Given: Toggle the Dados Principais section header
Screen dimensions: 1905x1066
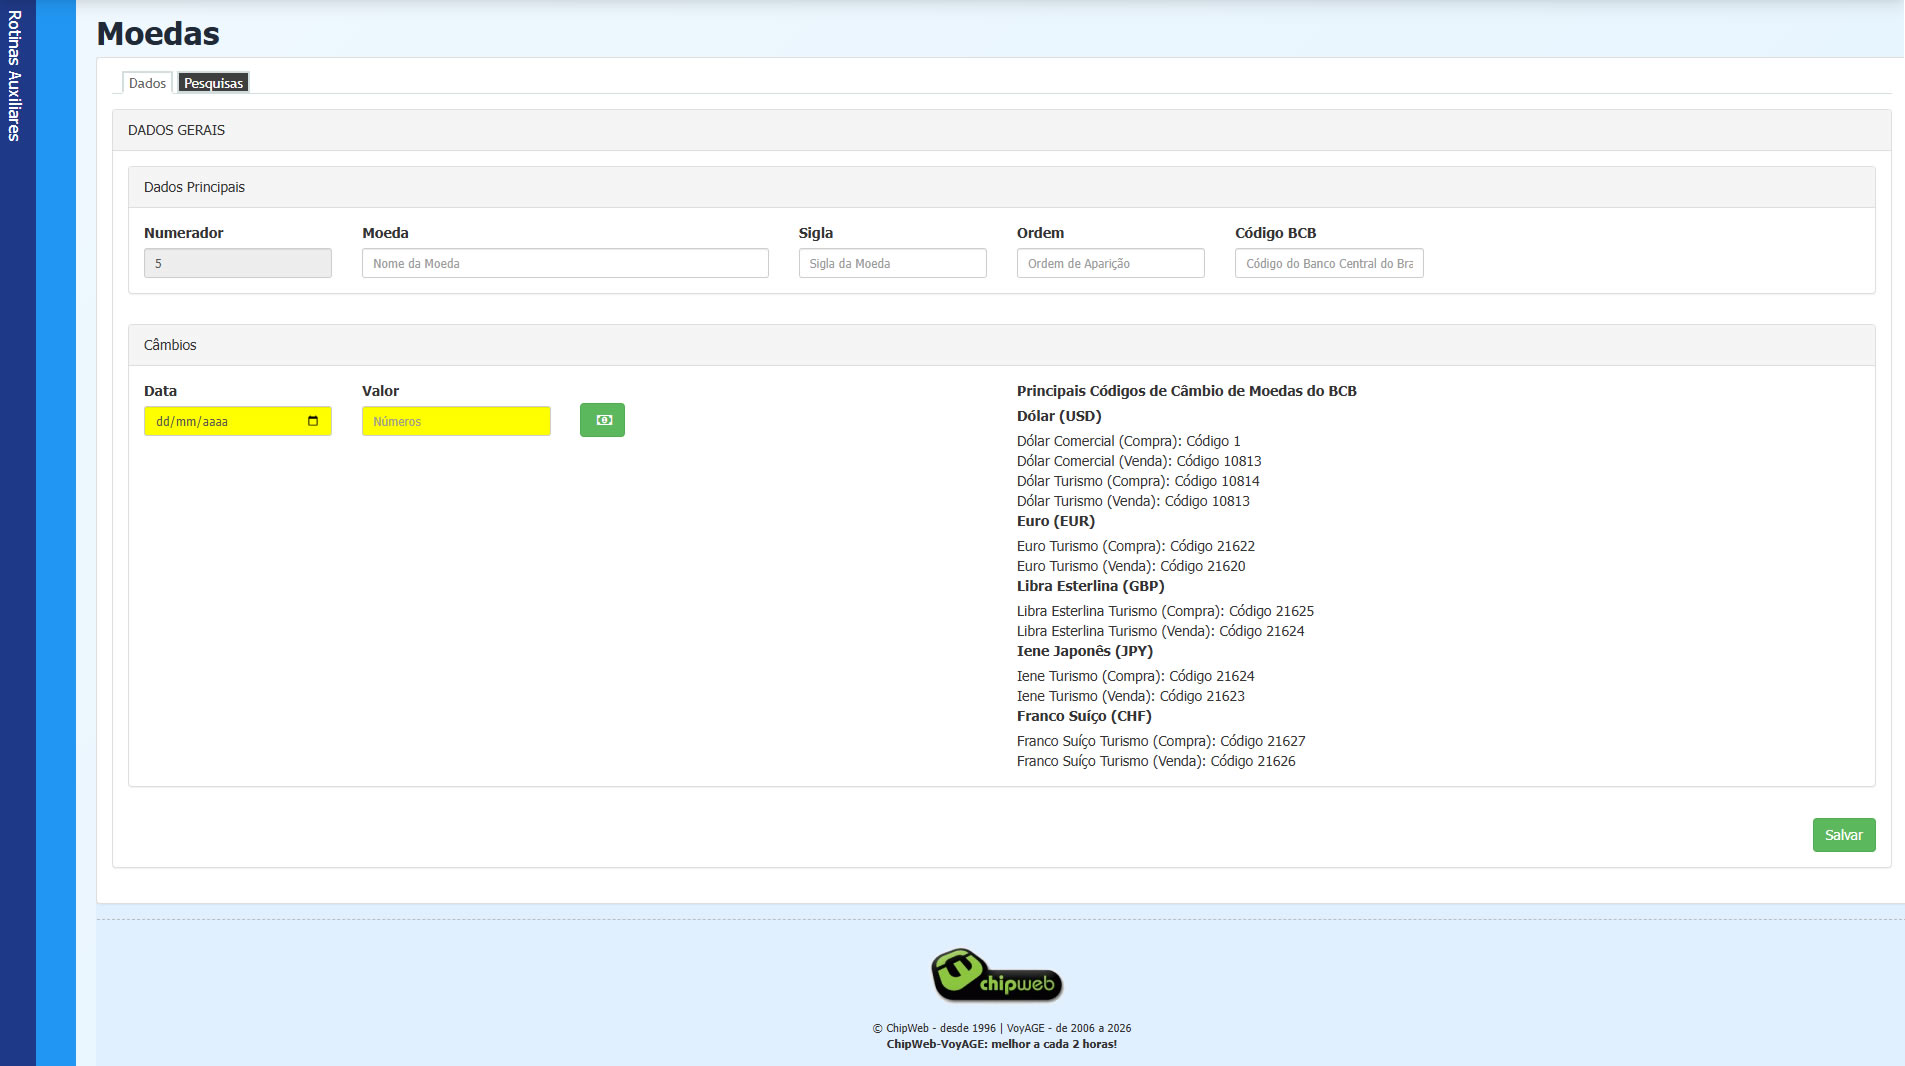Looking at the screenshot, I should (194, 187).
